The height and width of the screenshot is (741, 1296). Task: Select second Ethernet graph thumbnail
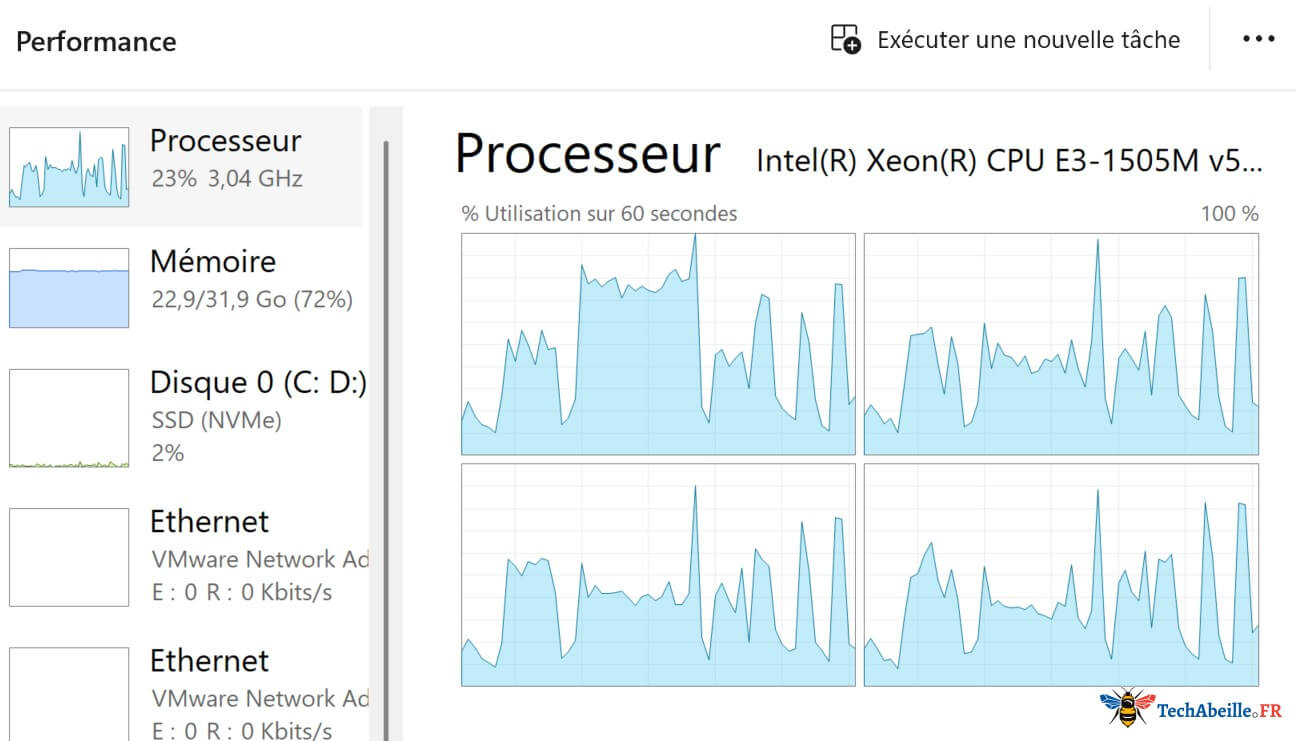[69, 694]
